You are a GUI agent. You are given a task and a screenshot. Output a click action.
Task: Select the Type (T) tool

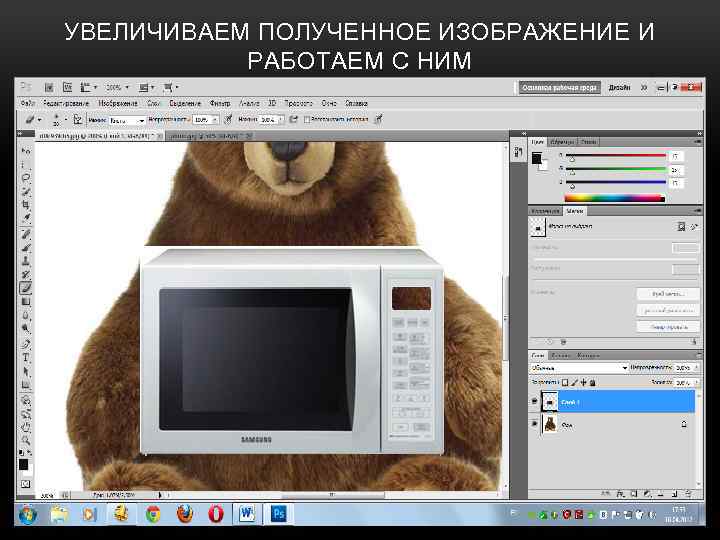pyautogui.click(x=26, y=358)
